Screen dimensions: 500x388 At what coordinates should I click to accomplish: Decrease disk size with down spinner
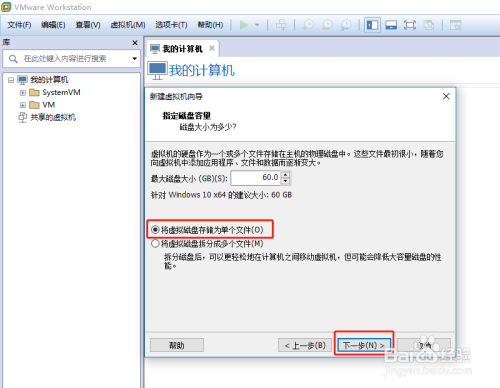[x=285, y=181]
